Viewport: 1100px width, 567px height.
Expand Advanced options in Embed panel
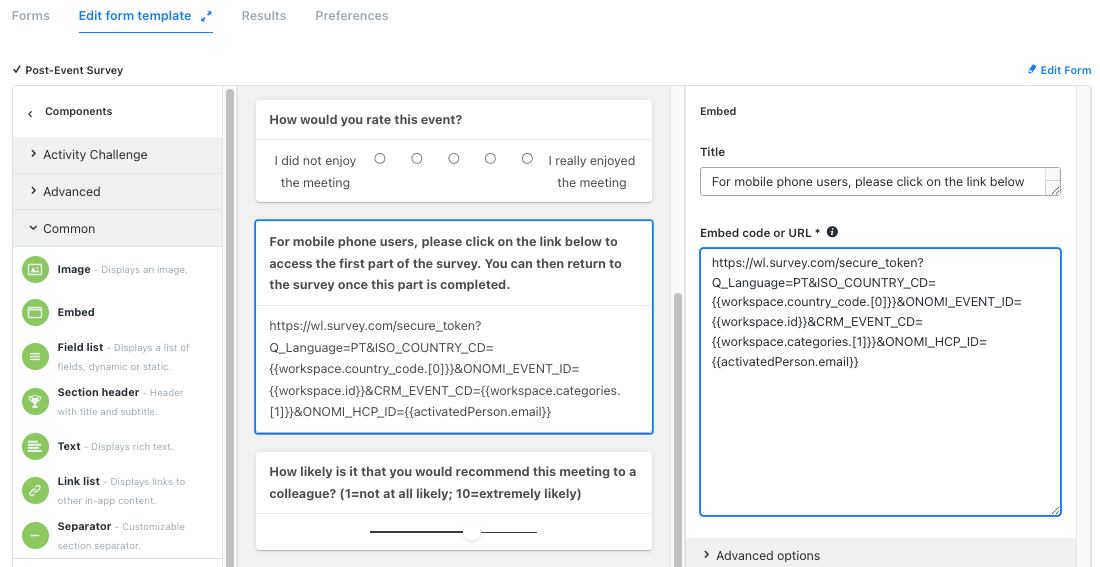880,553
